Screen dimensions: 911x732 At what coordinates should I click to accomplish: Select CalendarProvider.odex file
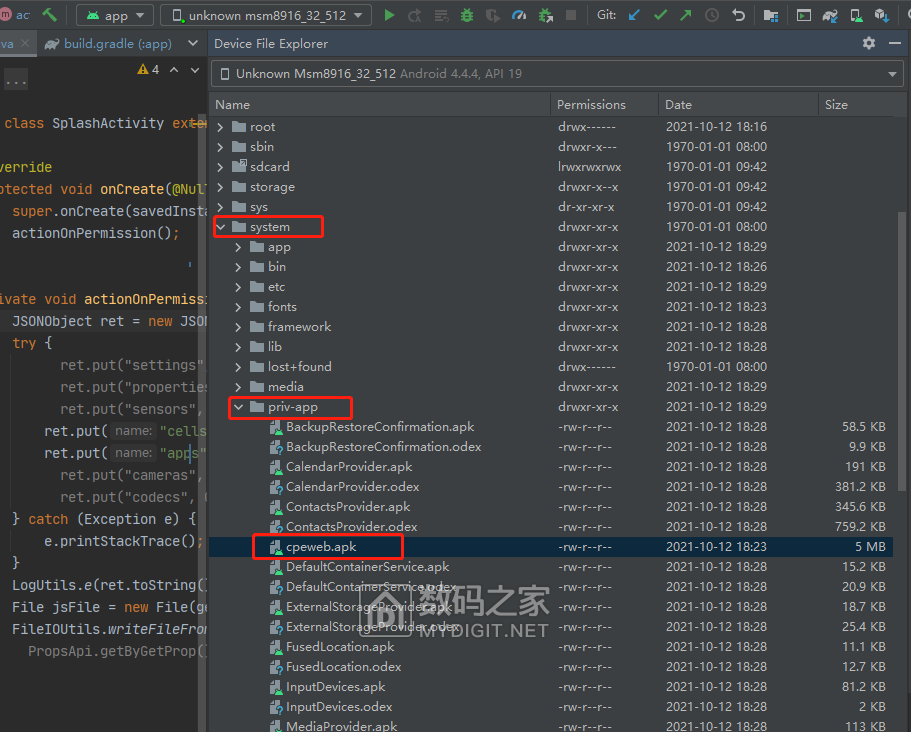coord(551,487)
